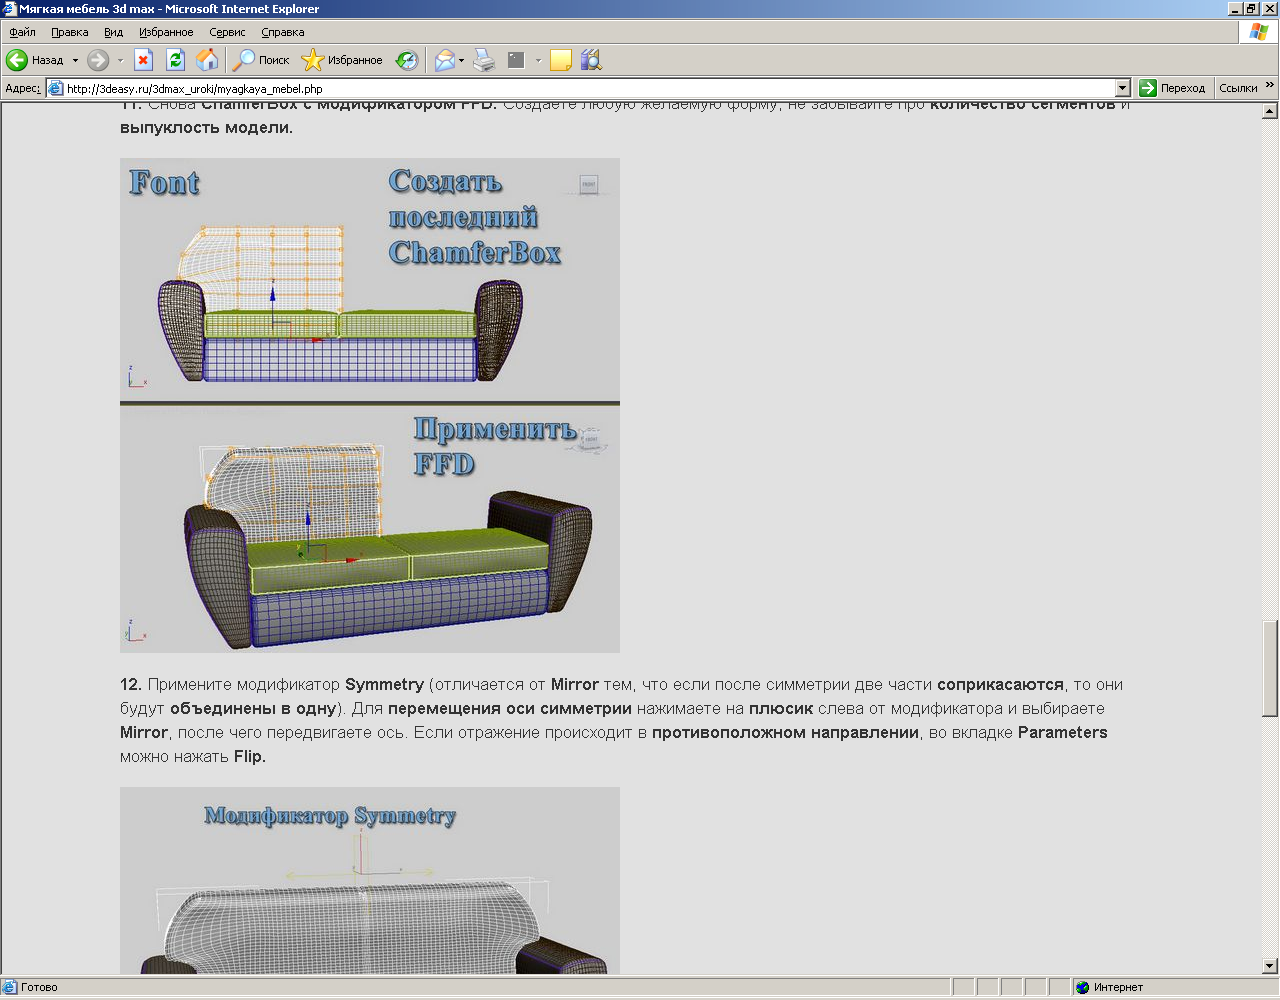This screenshot has height=1000, width=1280.
Task: Open the Сервис menu
Action: (227, 32)
